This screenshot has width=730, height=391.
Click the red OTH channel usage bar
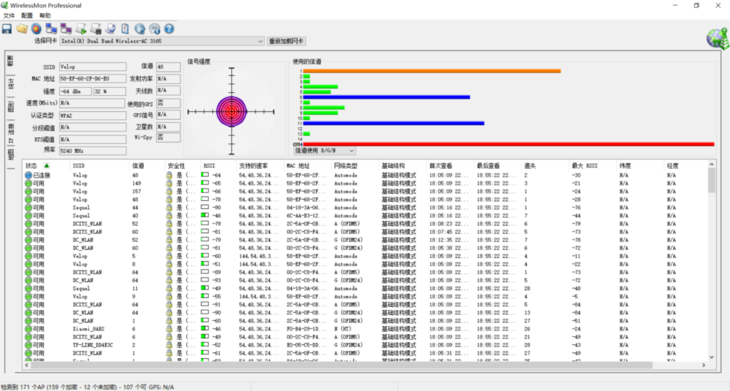(508, 144)
